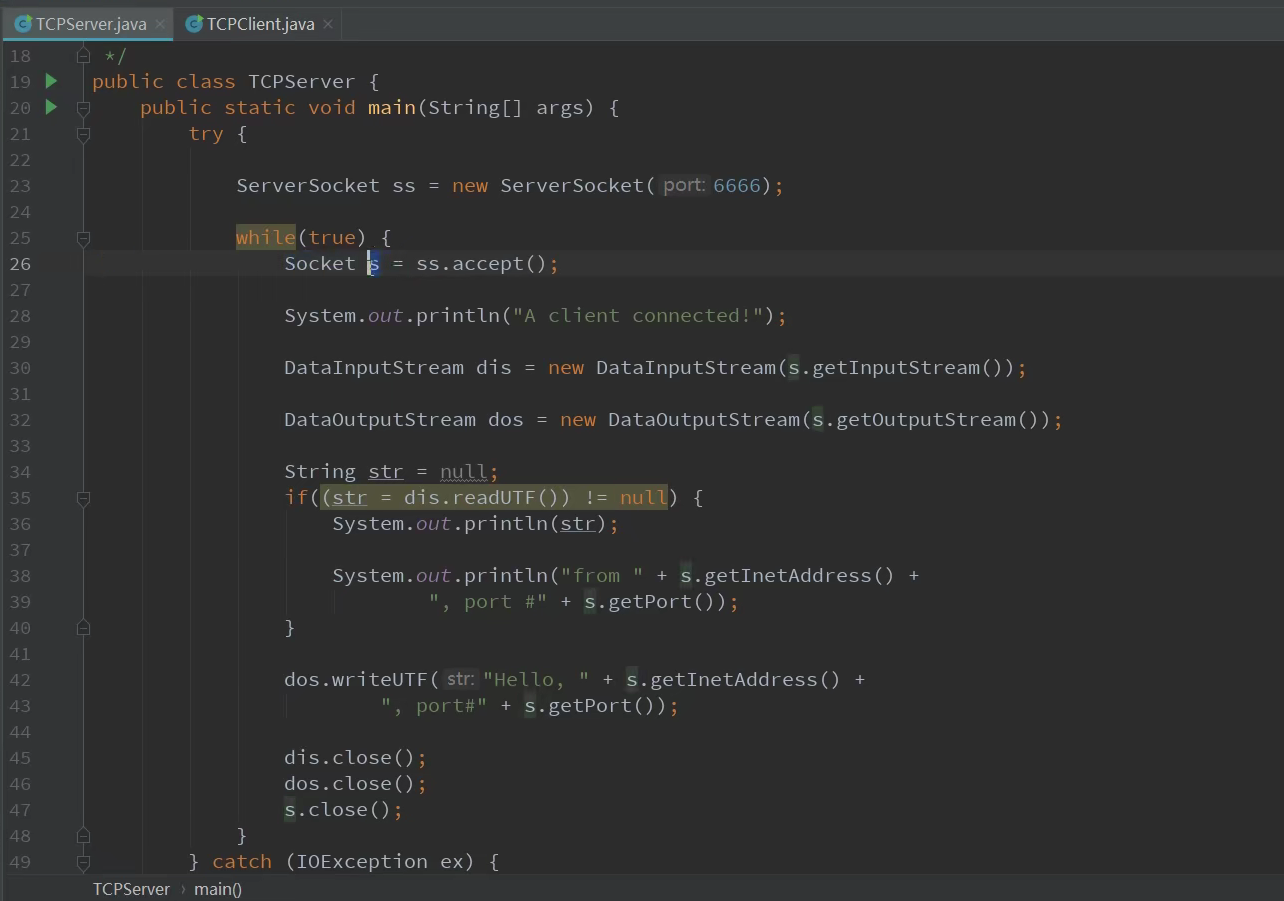Collapse the comment block ending on line 18

(83, 55)
